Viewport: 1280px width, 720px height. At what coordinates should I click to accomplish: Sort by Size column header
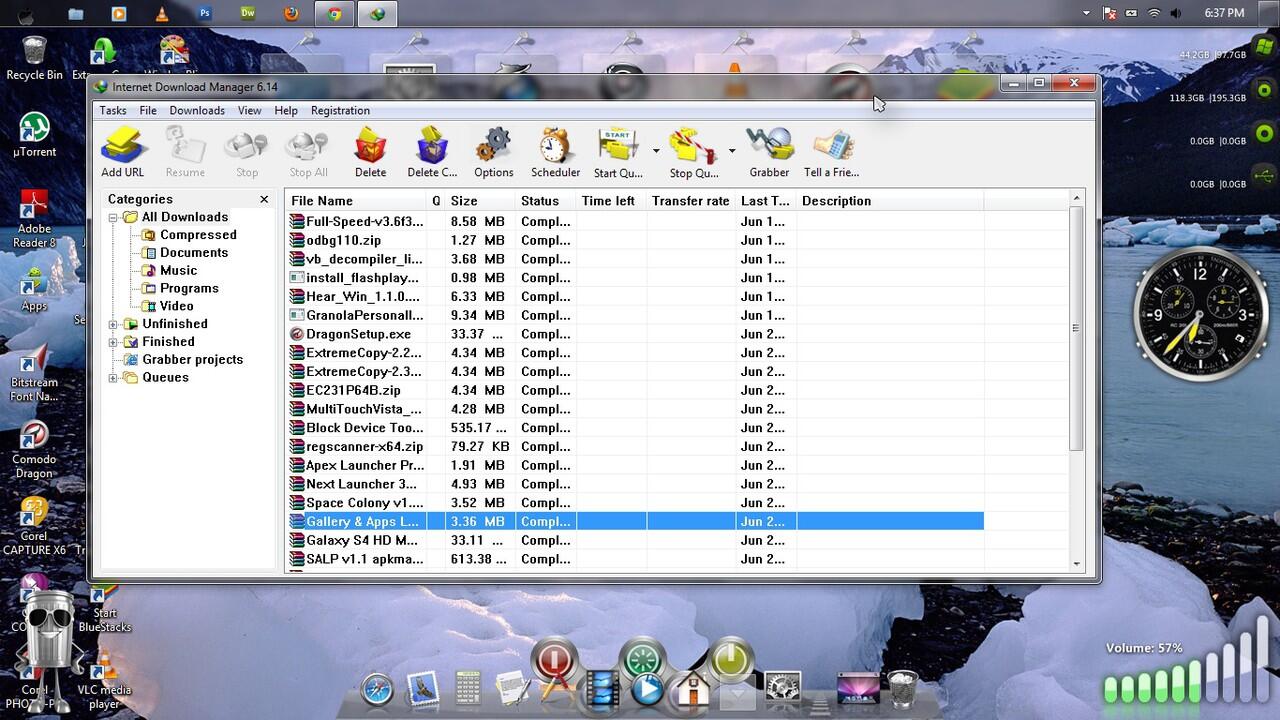(479, 201)
